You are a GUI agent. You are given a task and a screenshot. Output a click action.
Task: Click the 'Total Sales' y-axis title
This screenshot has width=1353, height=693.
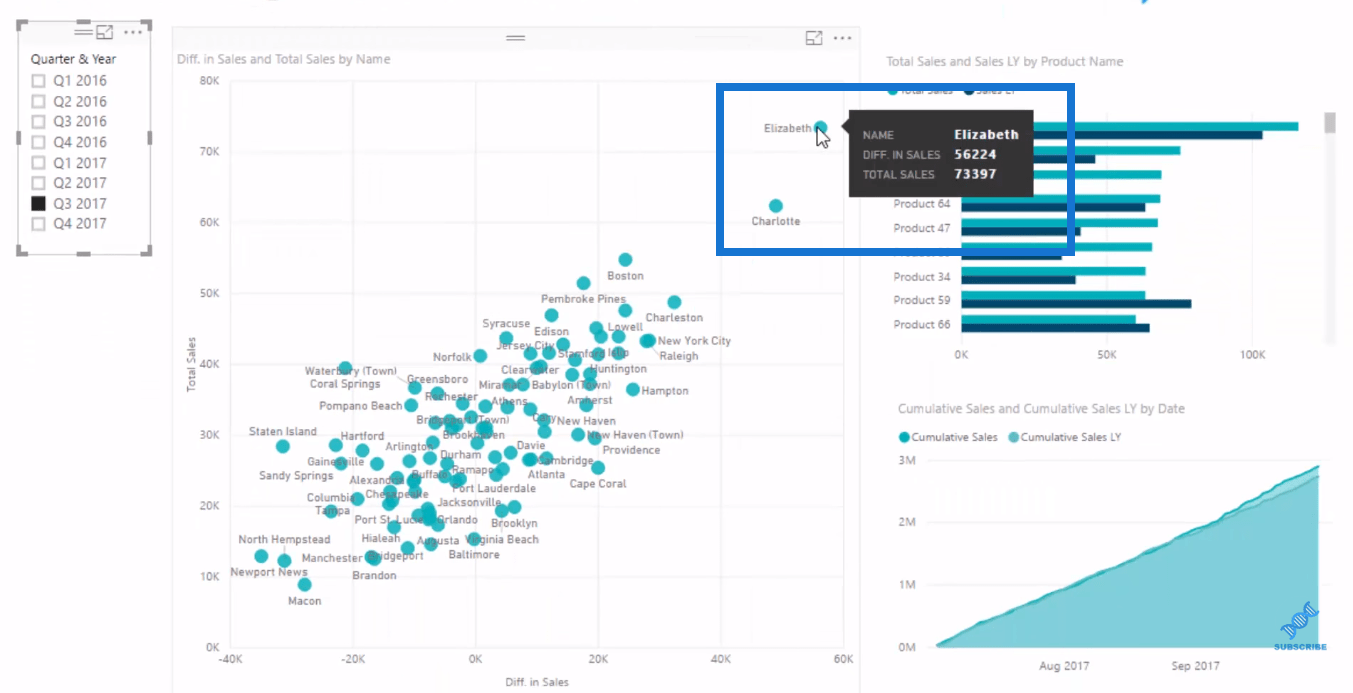tap(192, 363)
